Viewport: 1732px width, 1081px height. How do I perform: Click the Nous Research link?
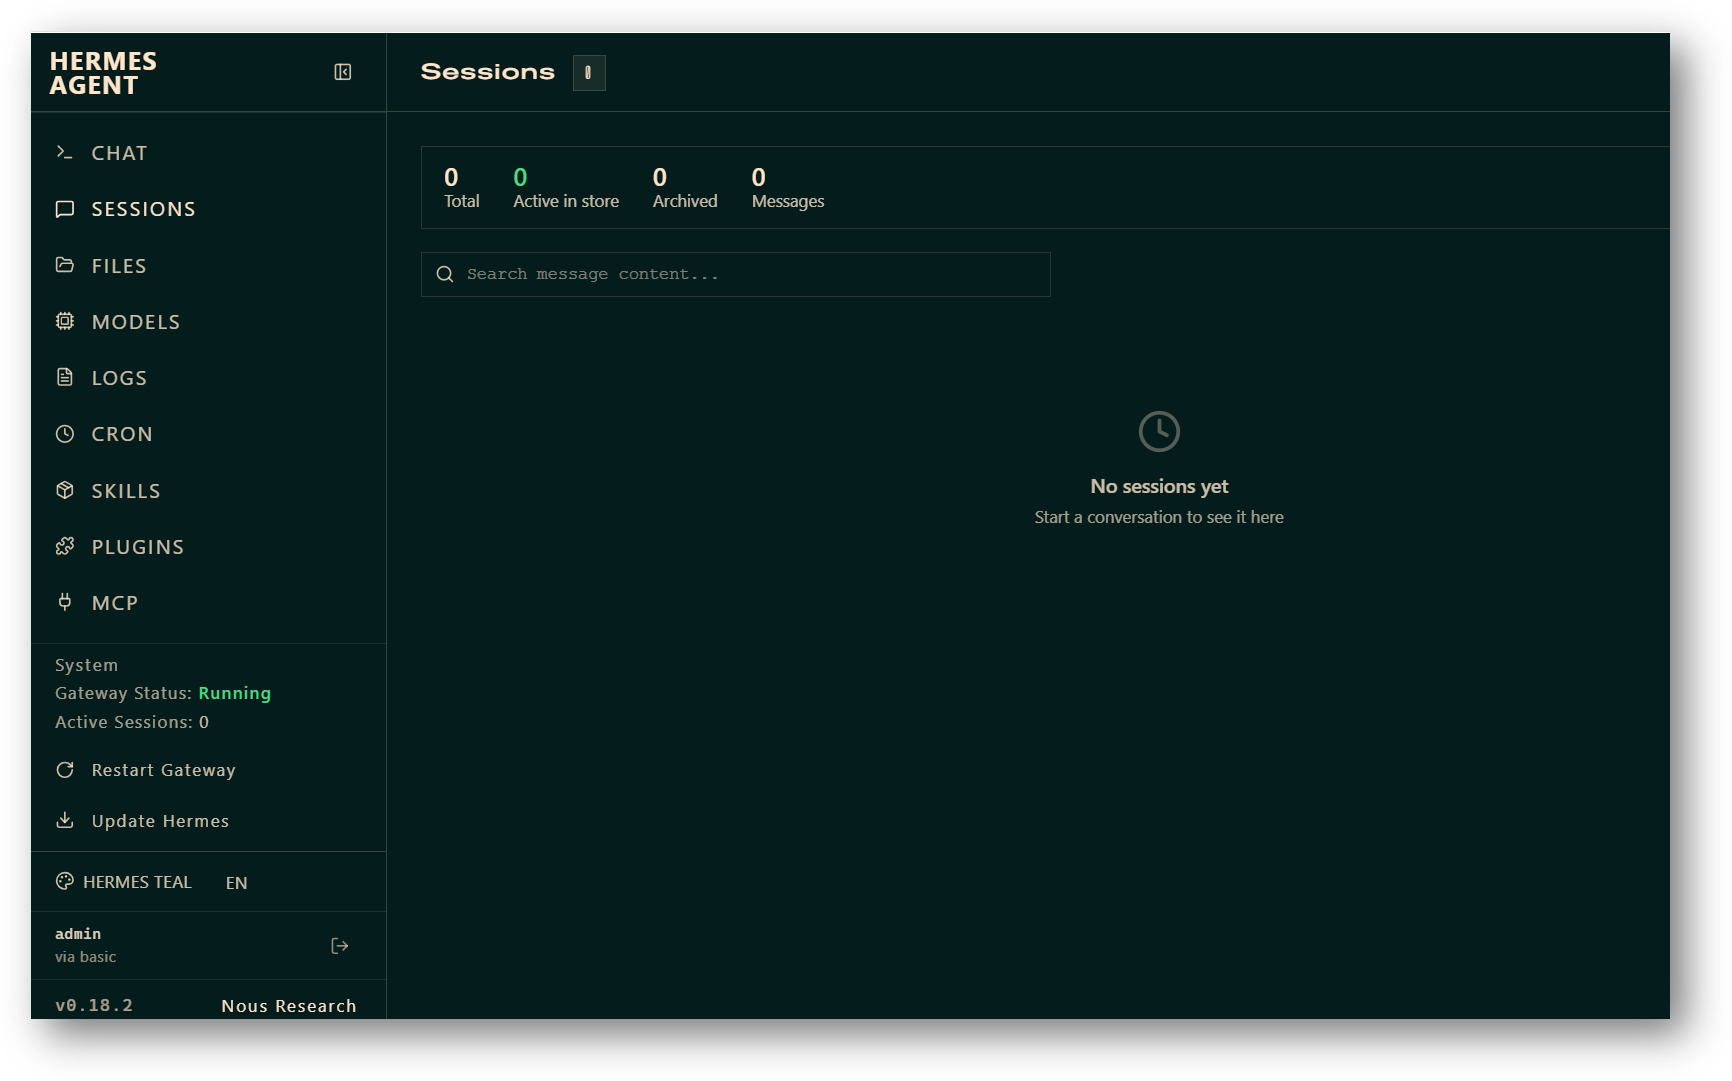point(289,1006)
